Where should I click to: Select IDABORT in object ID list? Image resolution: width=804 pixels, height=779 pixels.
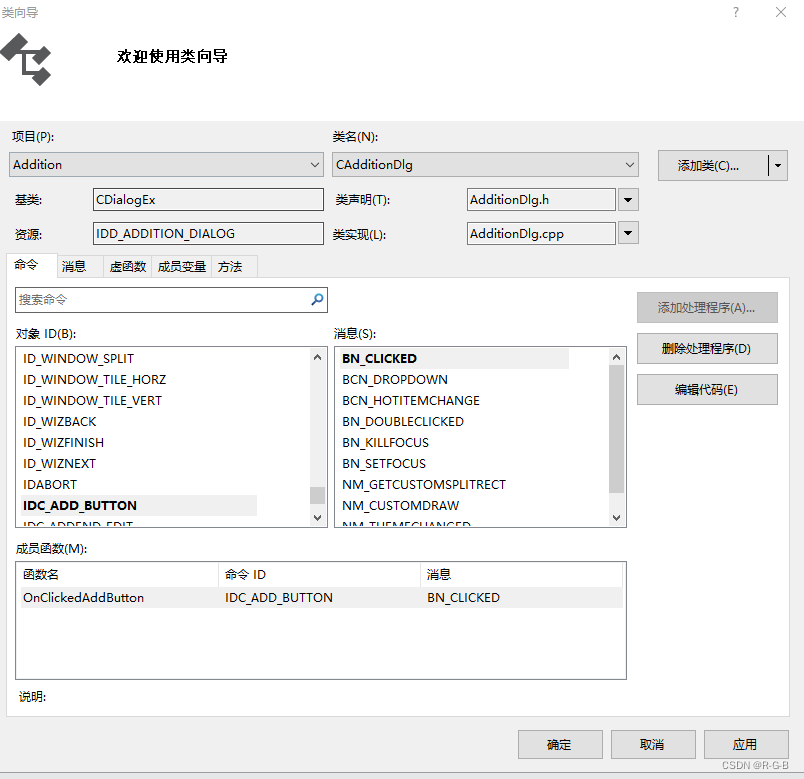50,485
